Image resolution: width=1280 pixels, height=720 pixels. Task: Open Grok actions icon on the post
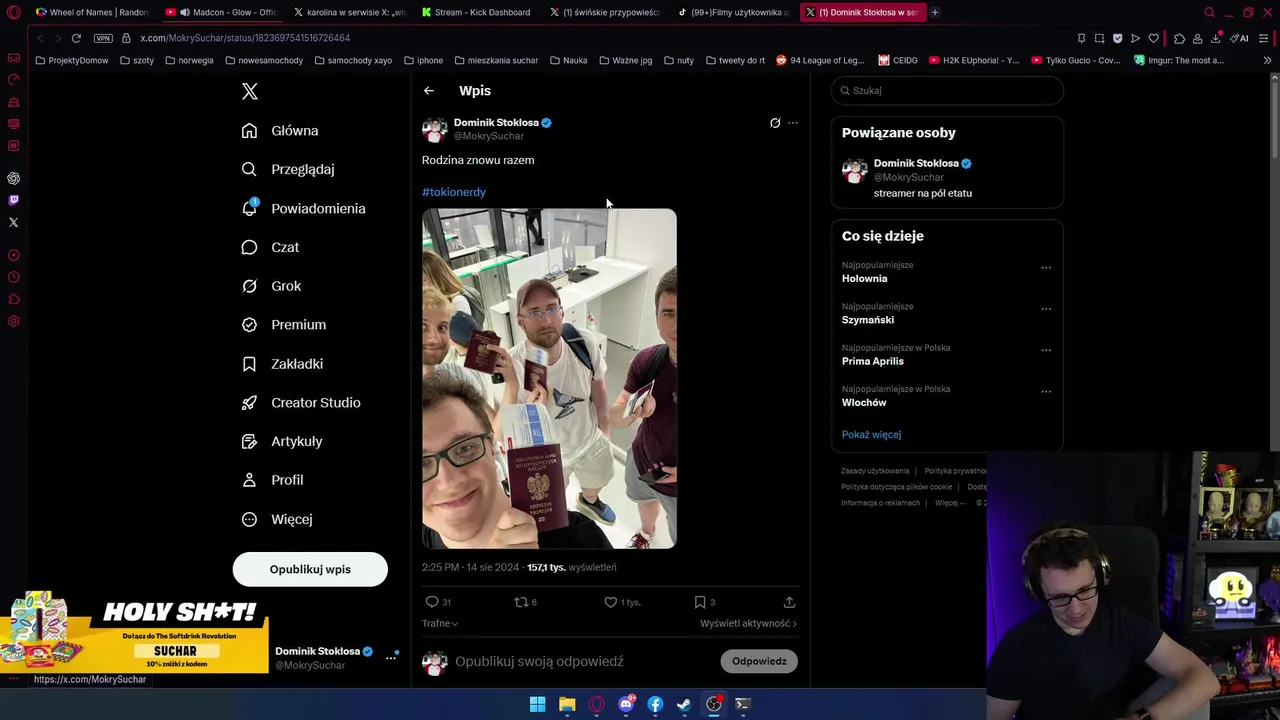[x=775, y=123]
